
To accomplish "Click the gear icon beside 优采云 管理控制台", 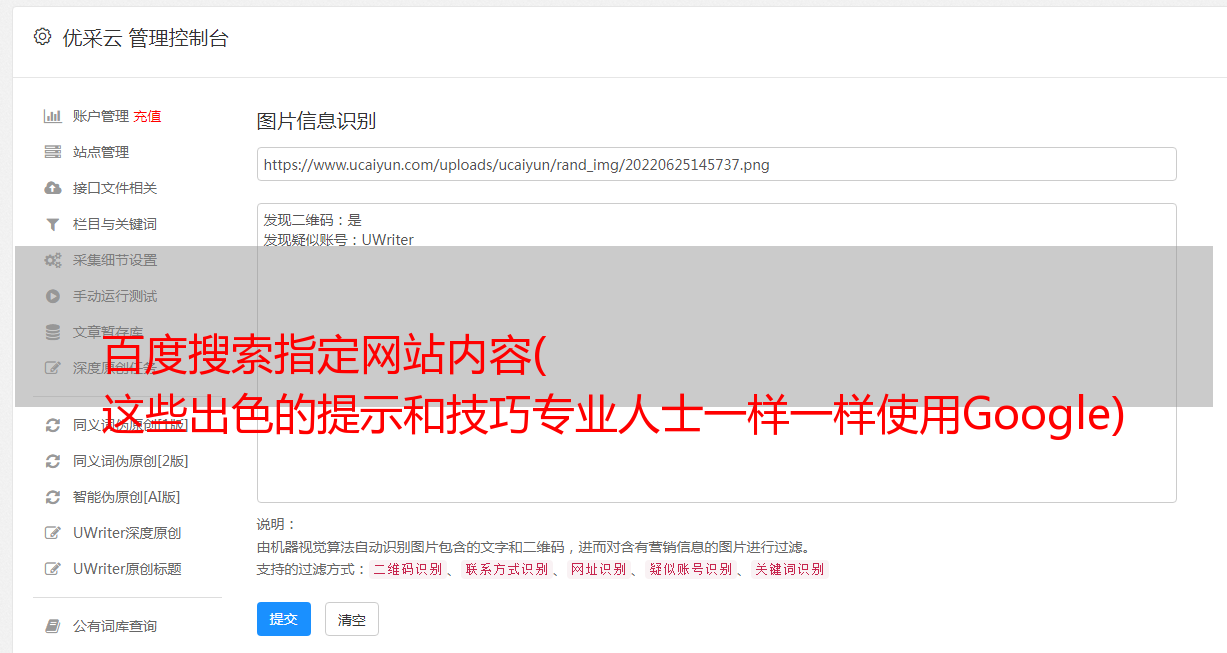I will click(42, 37).
